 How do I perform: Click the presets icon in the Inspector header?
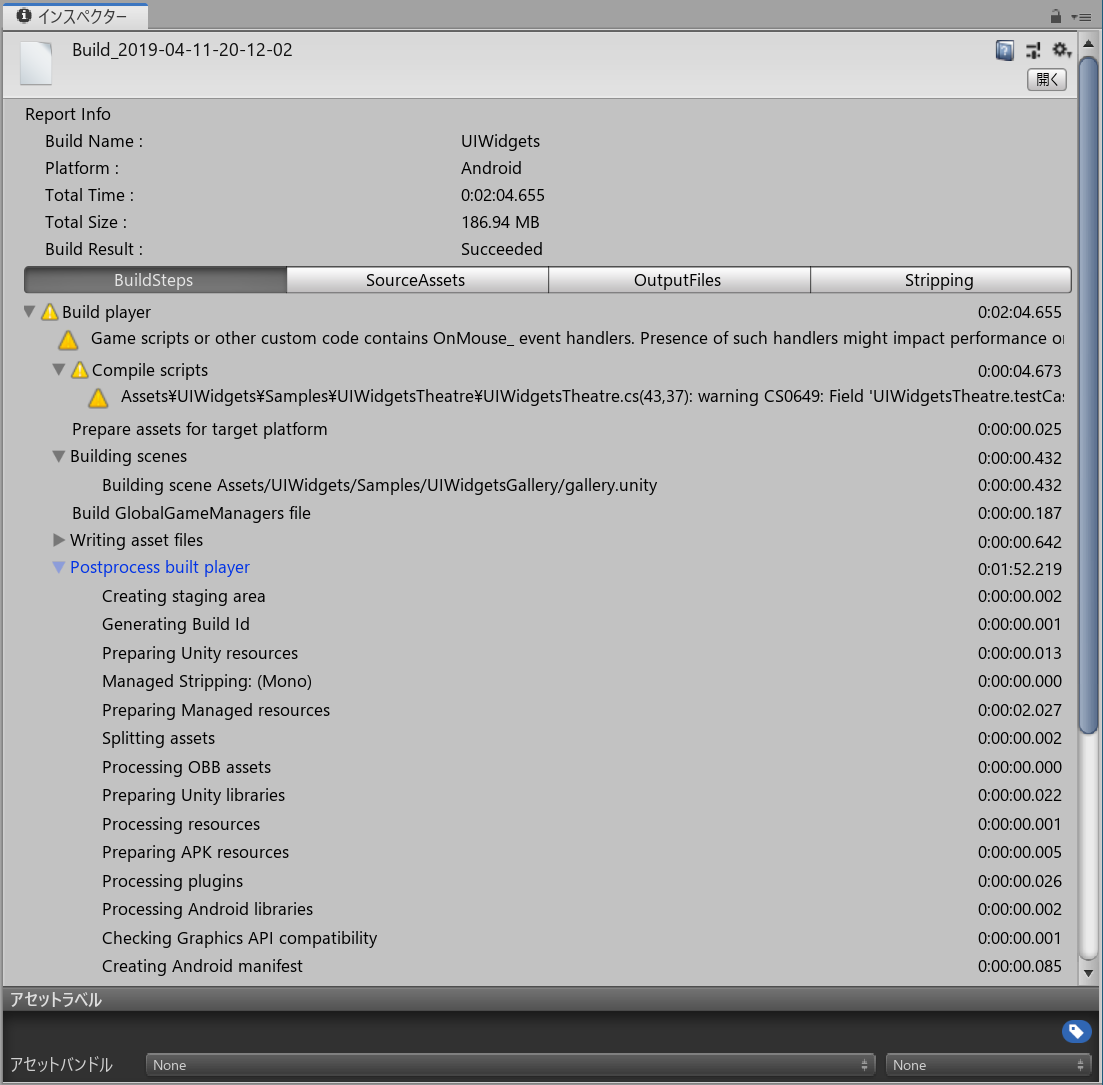point(1033,49)
